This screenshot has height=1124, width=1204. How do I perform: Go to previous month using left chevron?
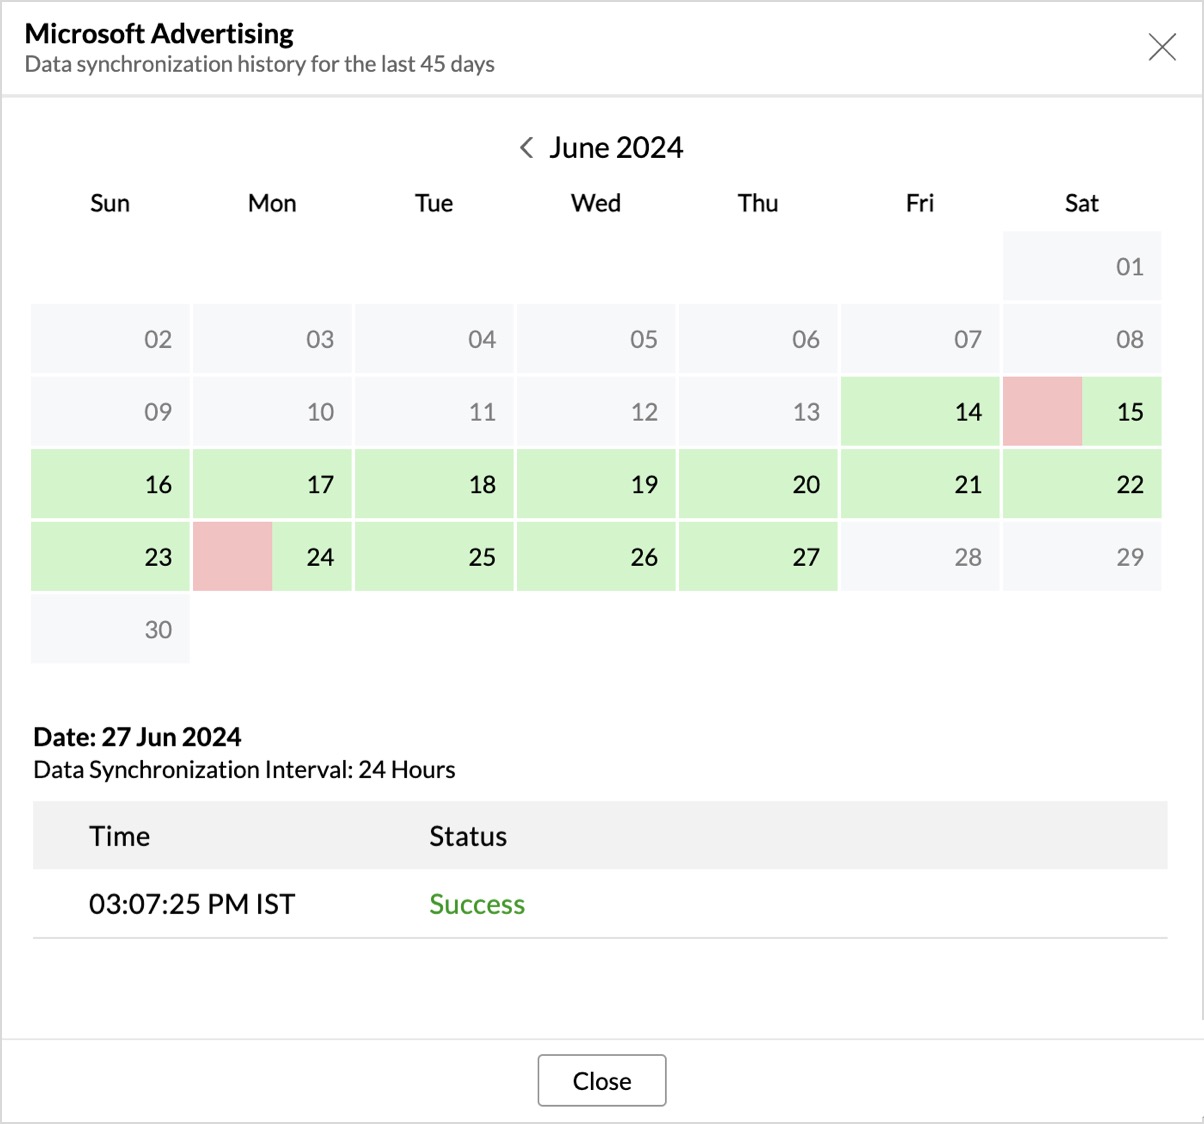pyautogui.click(x=526, y=148)
